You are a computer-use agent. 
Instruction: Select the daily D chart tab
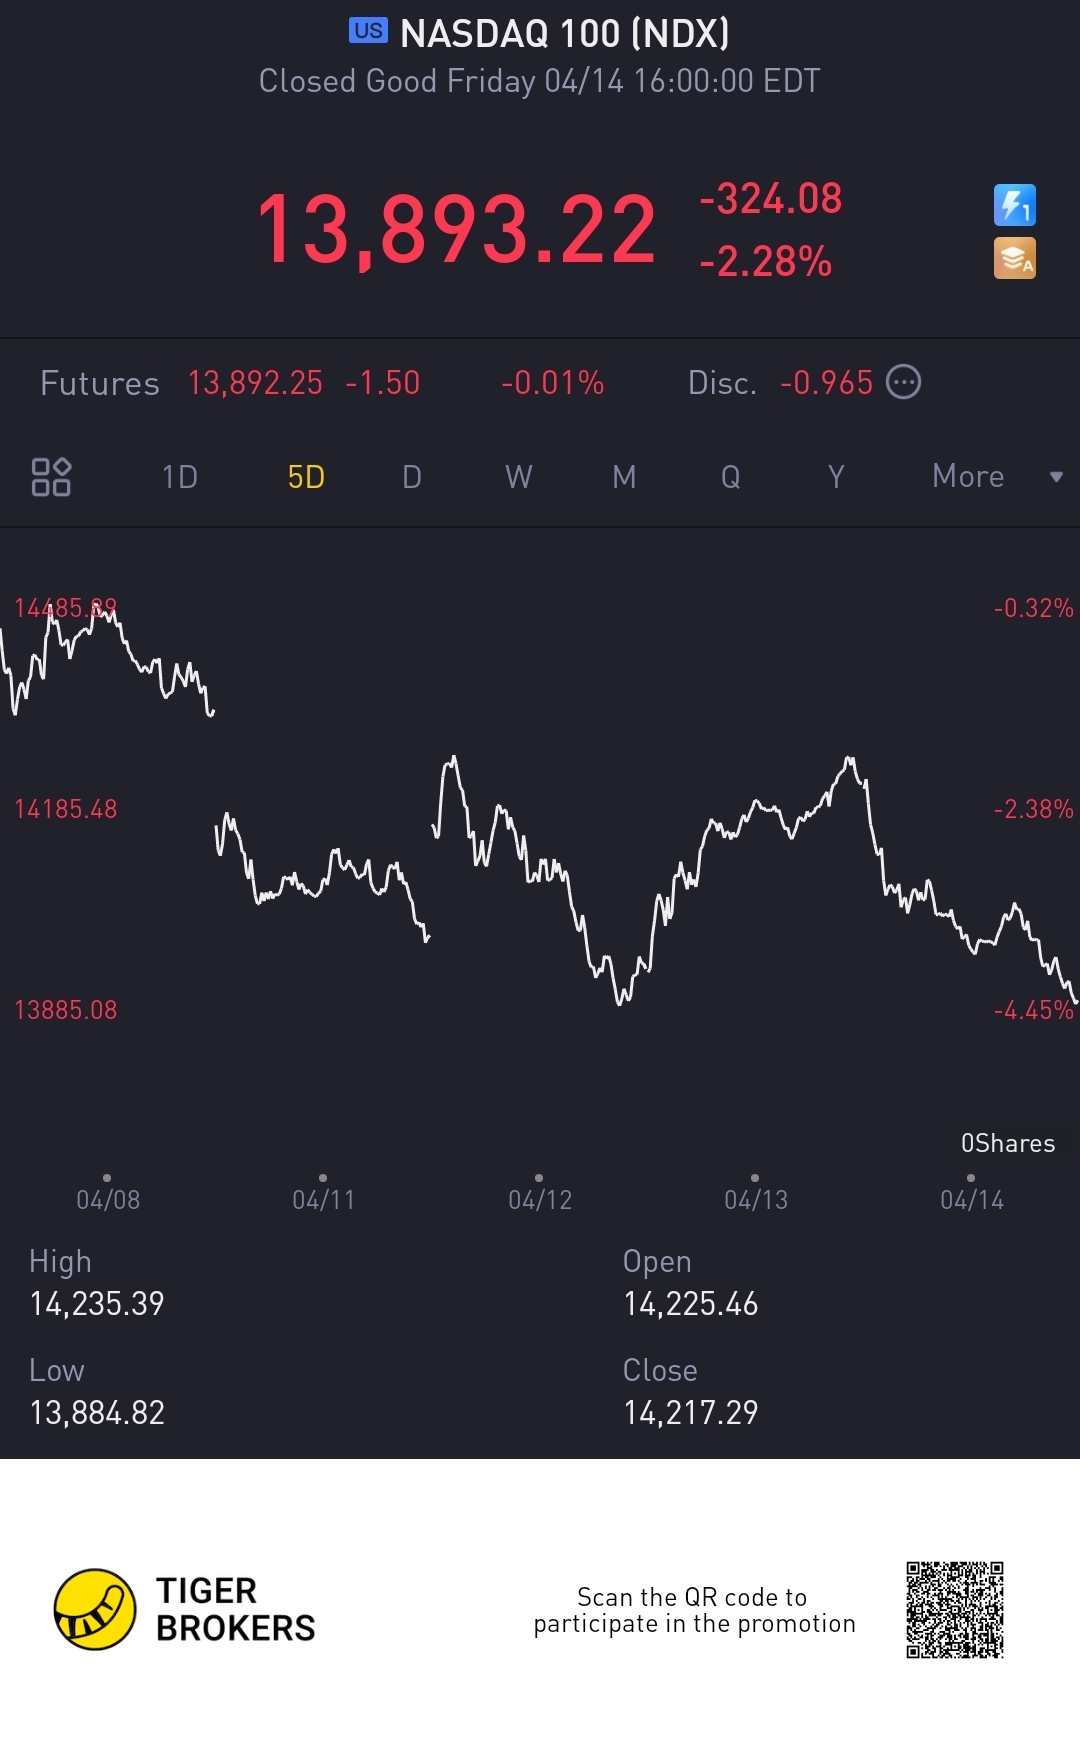click(x=412, y=477)
